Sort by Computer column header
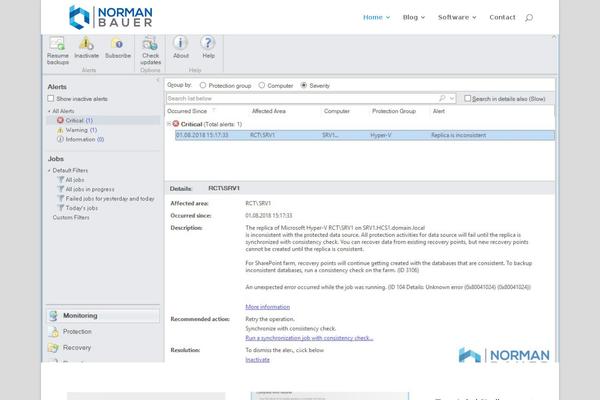Screen dimensions: 600x400 [337, 111]
